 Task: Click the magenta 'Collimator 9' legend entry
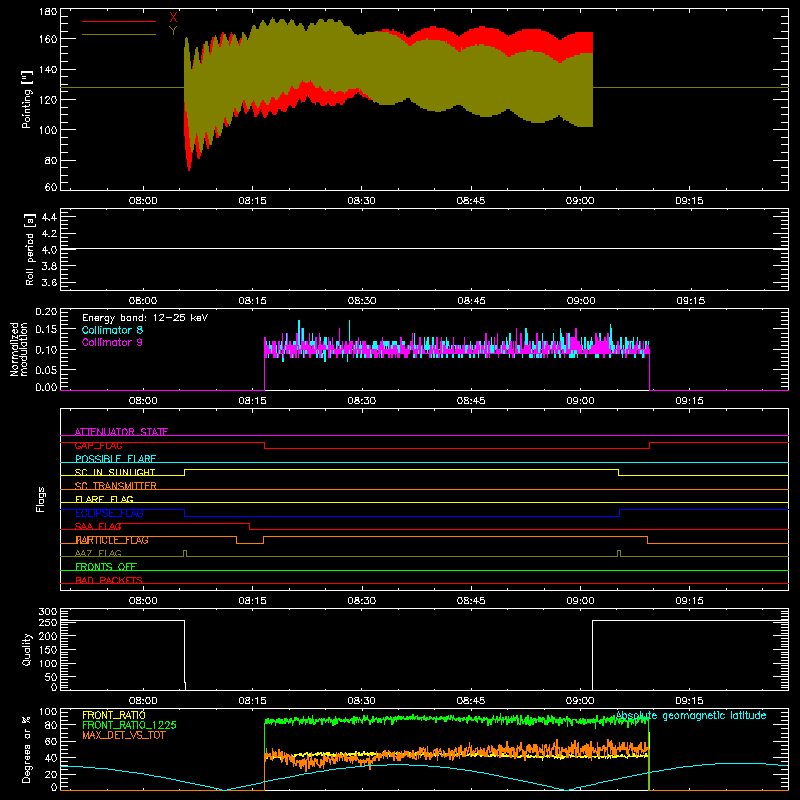coord(112,342)
